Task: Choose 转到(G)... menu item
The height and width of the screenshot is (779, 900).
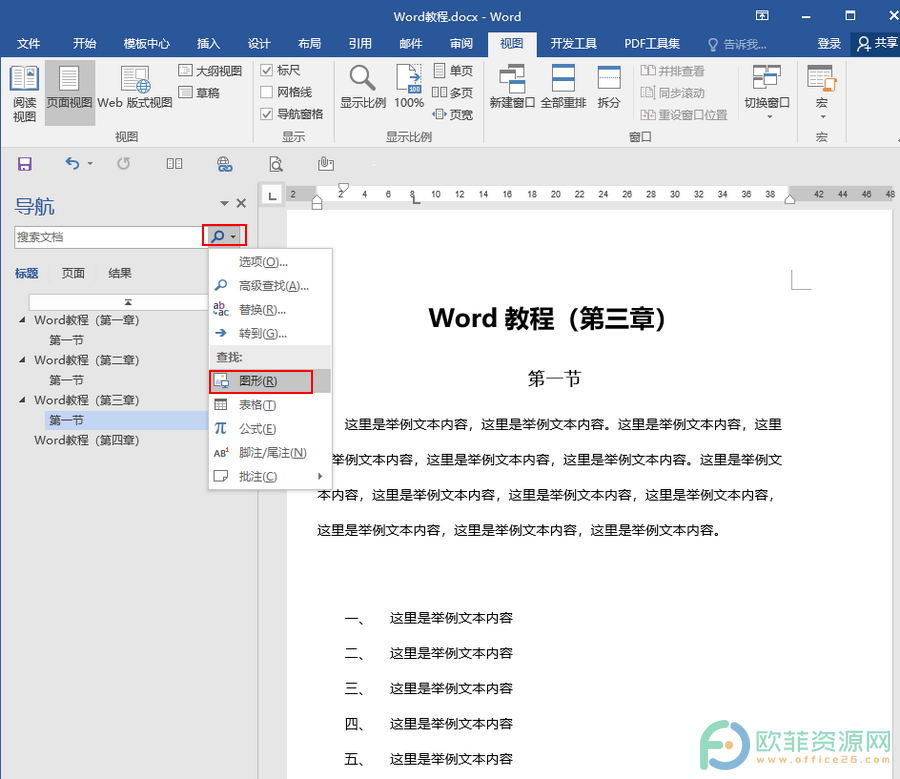Action: coord(270,334)
